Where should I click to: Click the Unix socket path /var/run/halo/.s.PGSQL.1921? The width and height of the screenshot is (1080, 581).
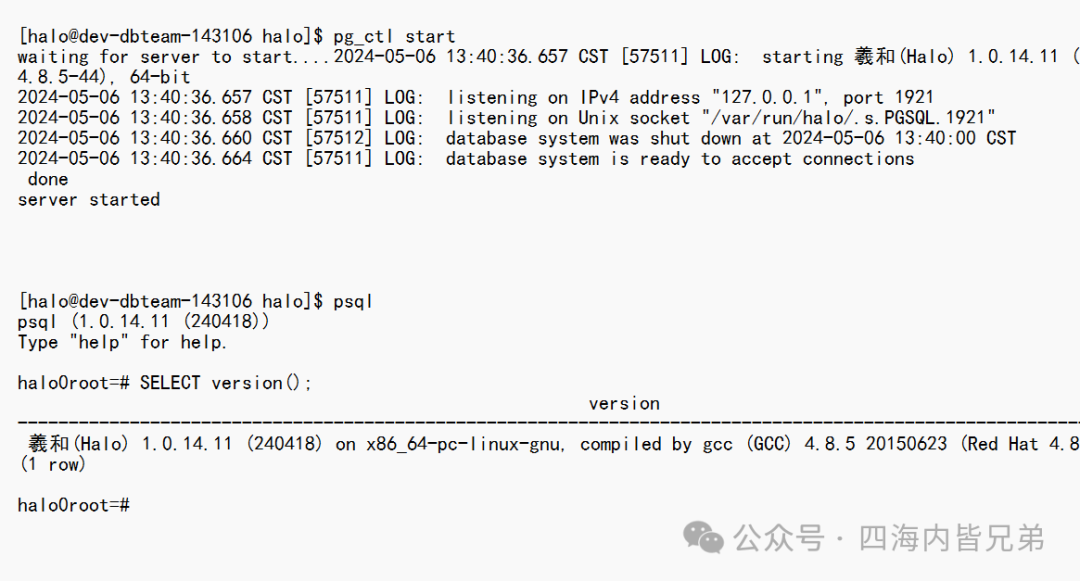[x=849, y=118]
